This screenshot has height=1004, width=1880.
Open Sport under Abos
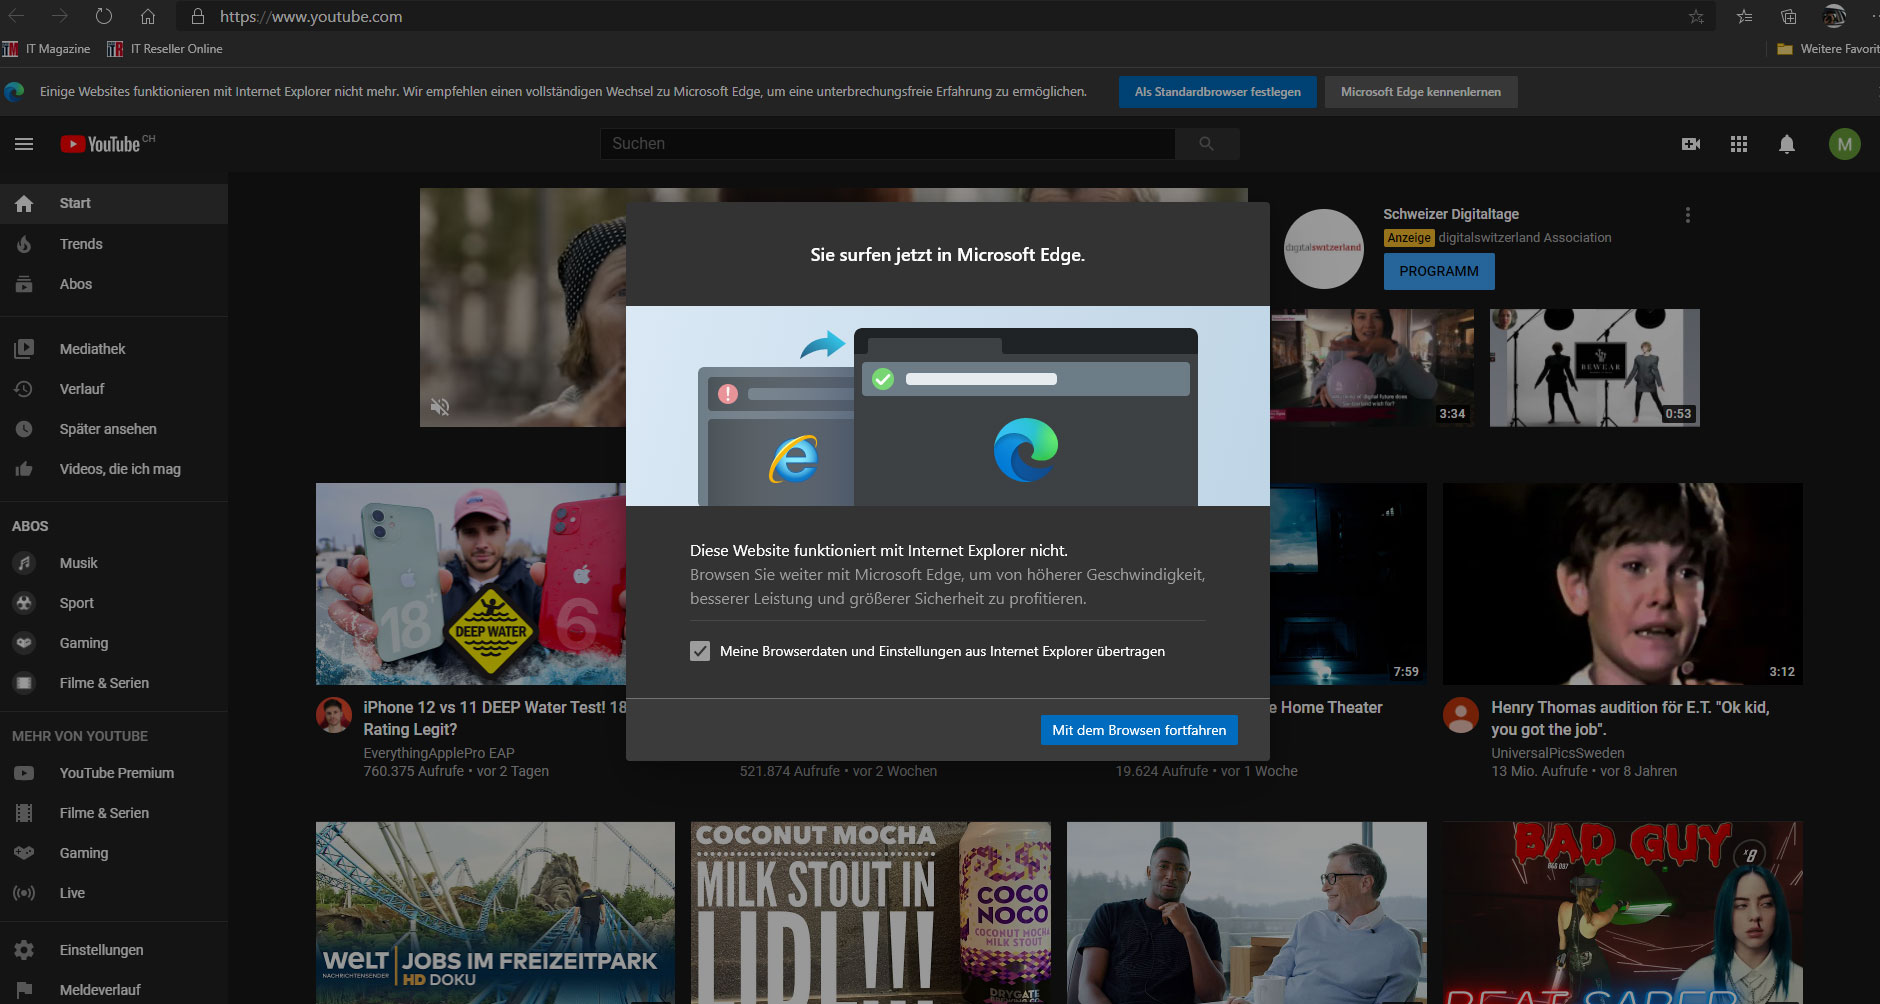click(x=114, y=603)
